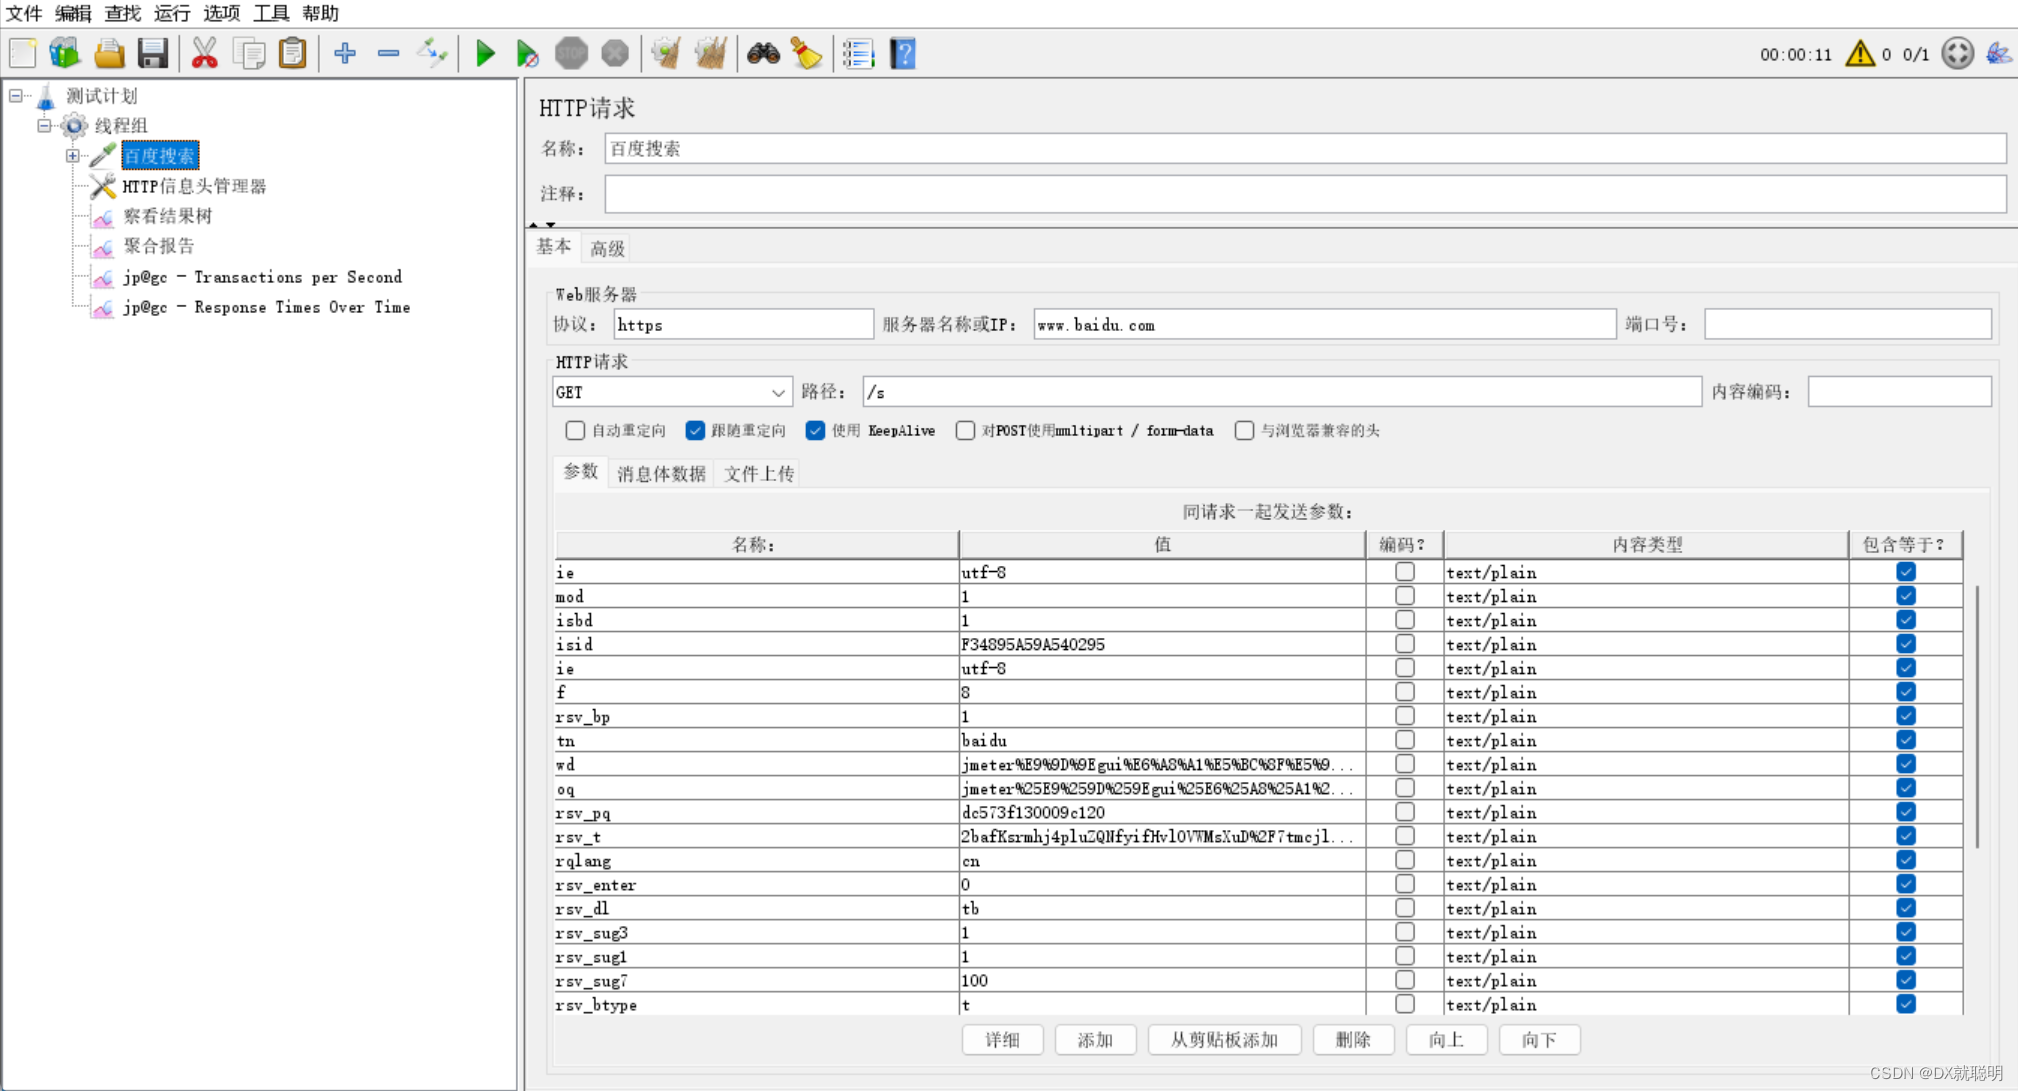
Task: Click the 添加 button
Action: point(1095,1040)
